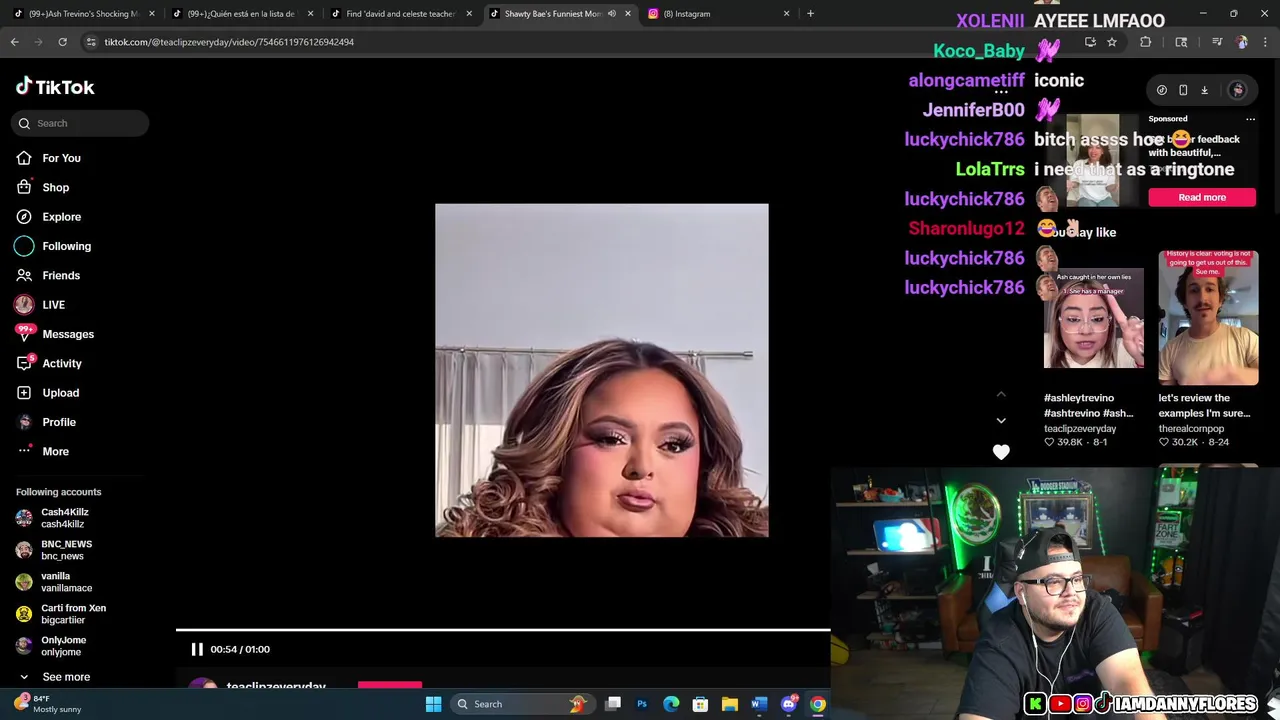Open sponsored ad's three-dot menu
Image resolution: width=1280 pixels, height=720 pixels.
[x=1250, y=119]
